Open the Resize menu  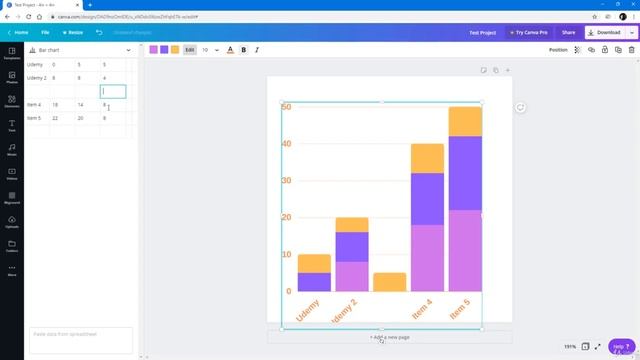73,32
